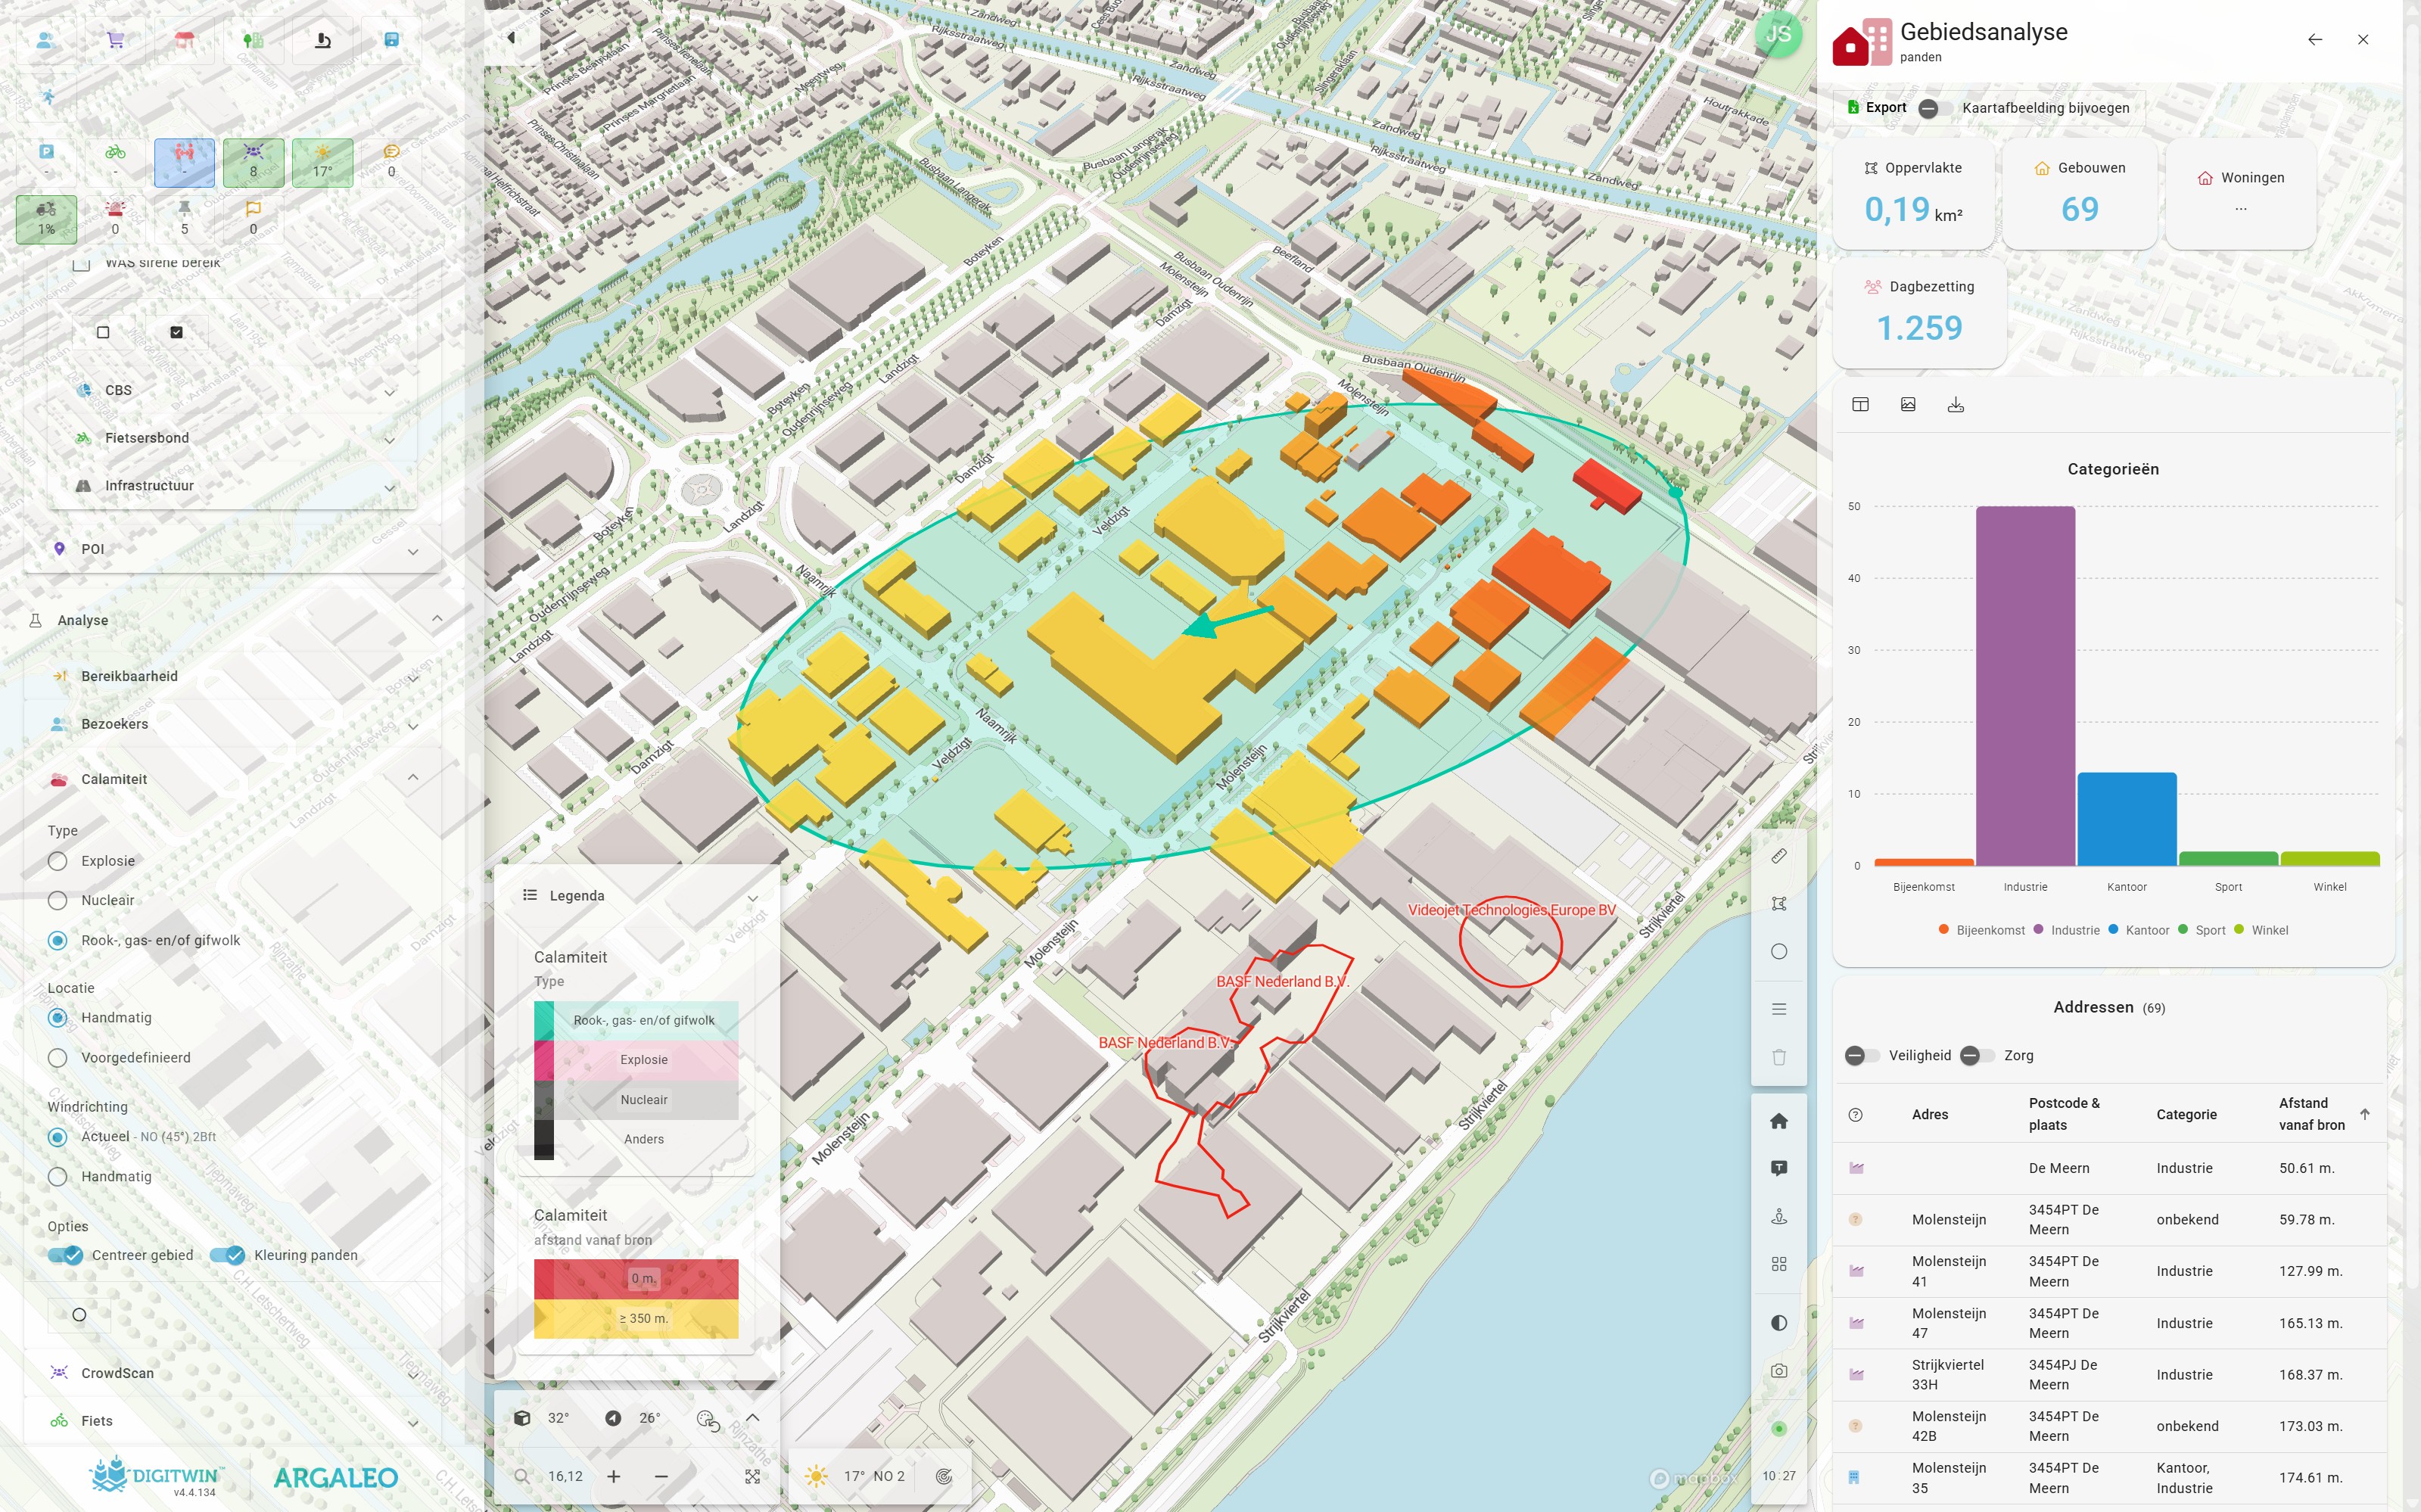
Task: Expand the POI section
Action: pyautogui.click(x=413, y=550)
